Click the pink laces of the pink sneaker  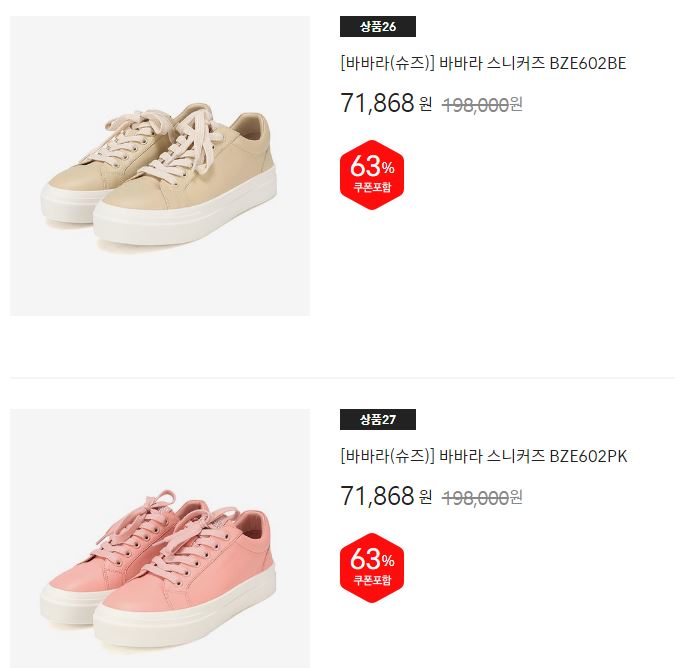point(164,534)
